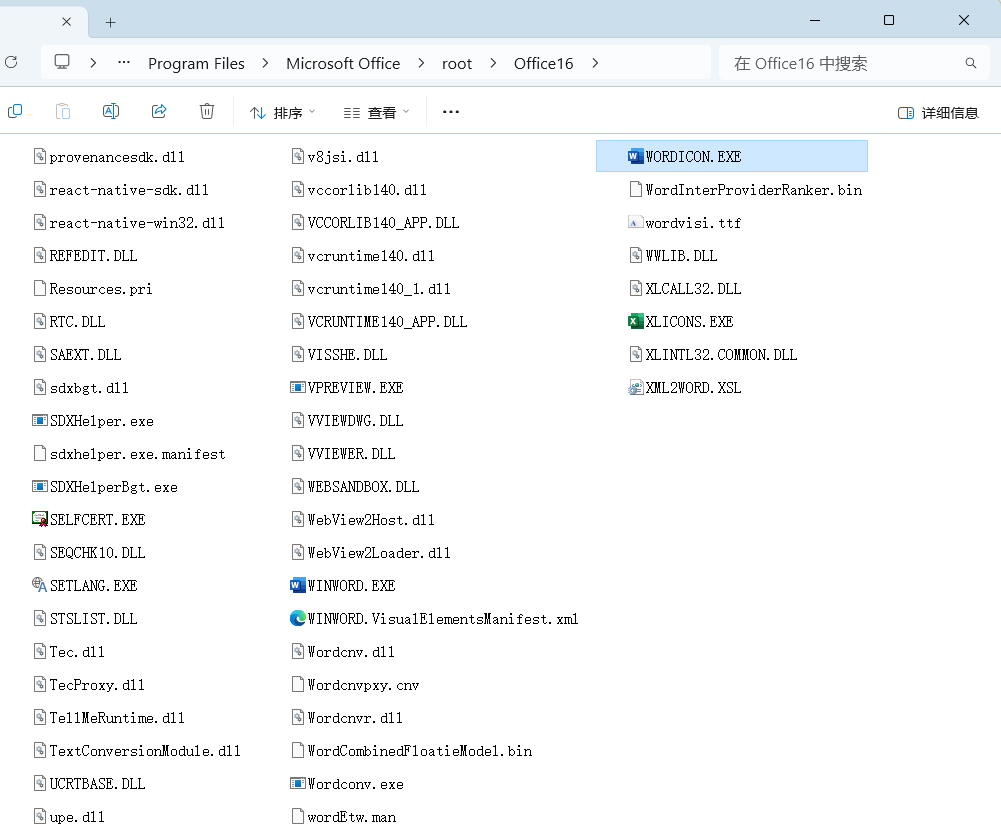Toggle the 详细信息 details pane
This screenshot has width=1001, height=834.
point(938,113)
